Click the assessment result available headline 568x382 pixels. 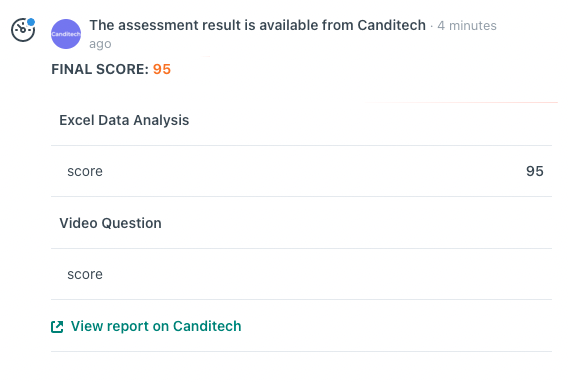tap(258, 25)
